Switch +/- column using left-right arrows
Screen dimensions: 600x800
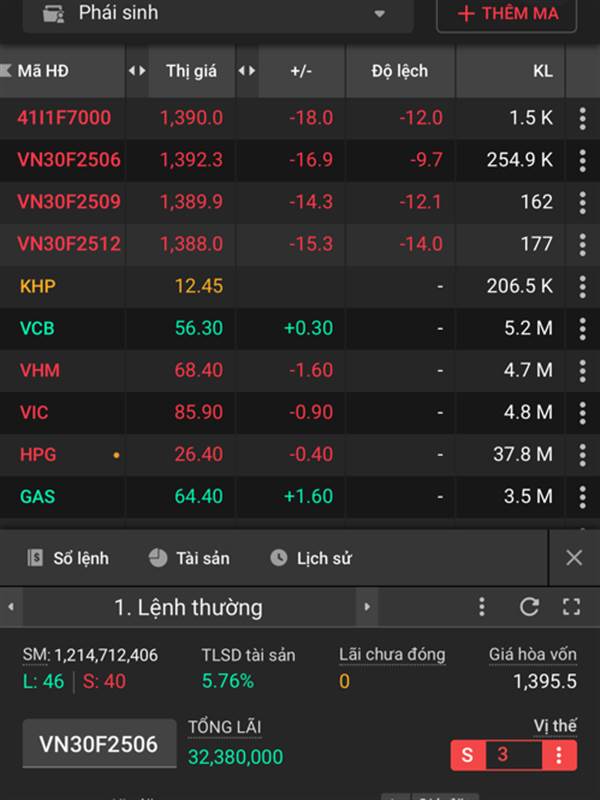pyautogui.click(x=247, y=71)
